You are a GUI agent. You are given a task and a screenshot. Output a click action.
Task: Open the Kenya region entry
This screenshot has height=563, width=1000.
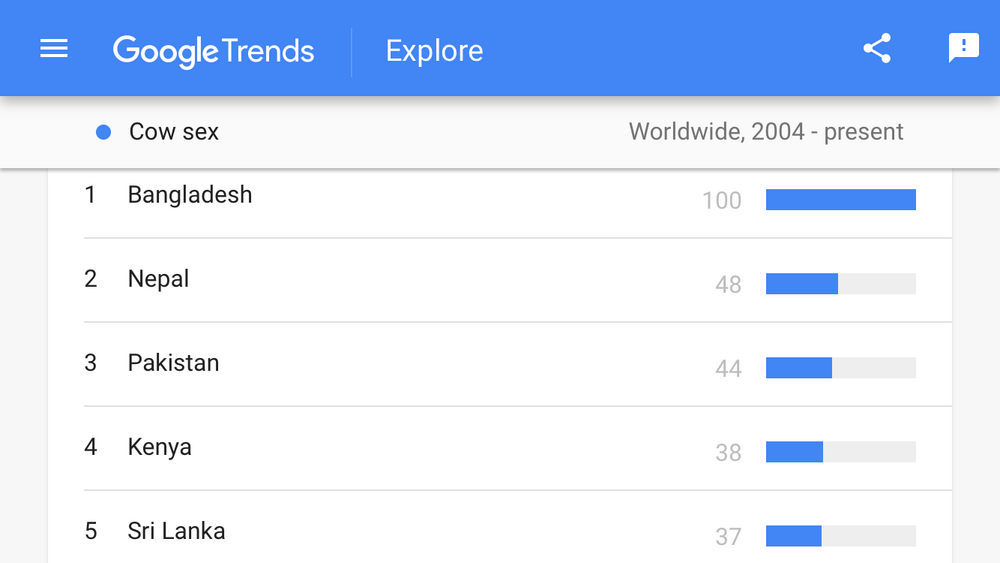(x=159, y=448)
